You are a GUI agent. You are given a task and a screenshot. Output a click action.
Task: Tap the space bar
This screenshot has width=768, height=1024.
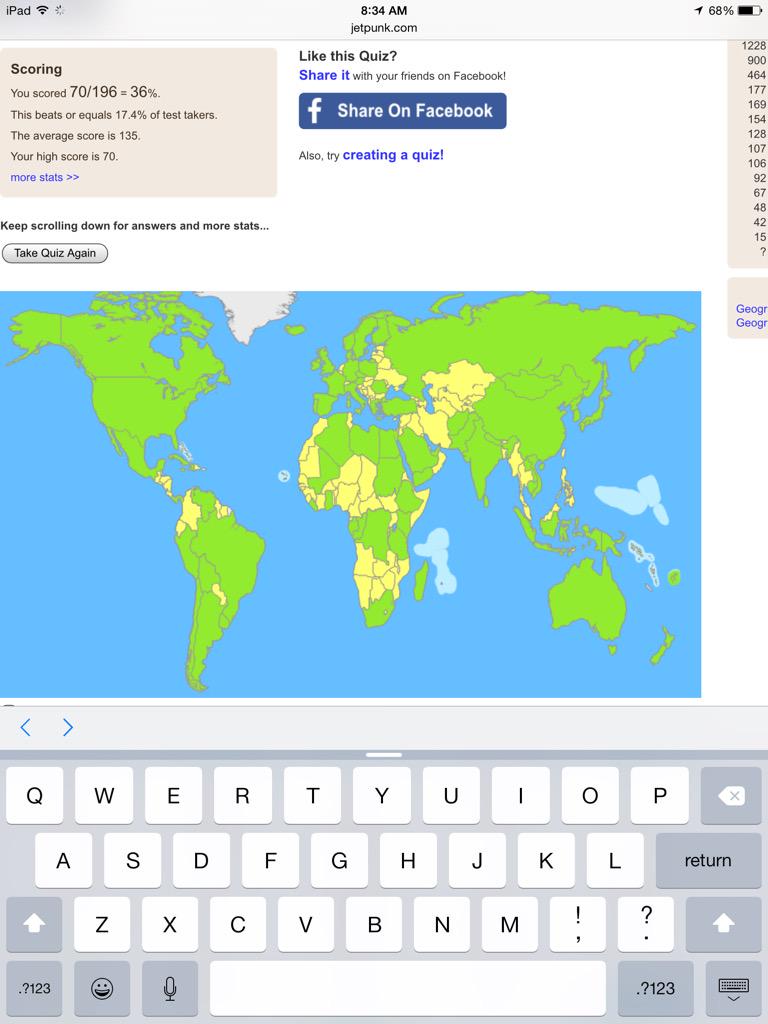pyautogui.click(x=408, y=988)
